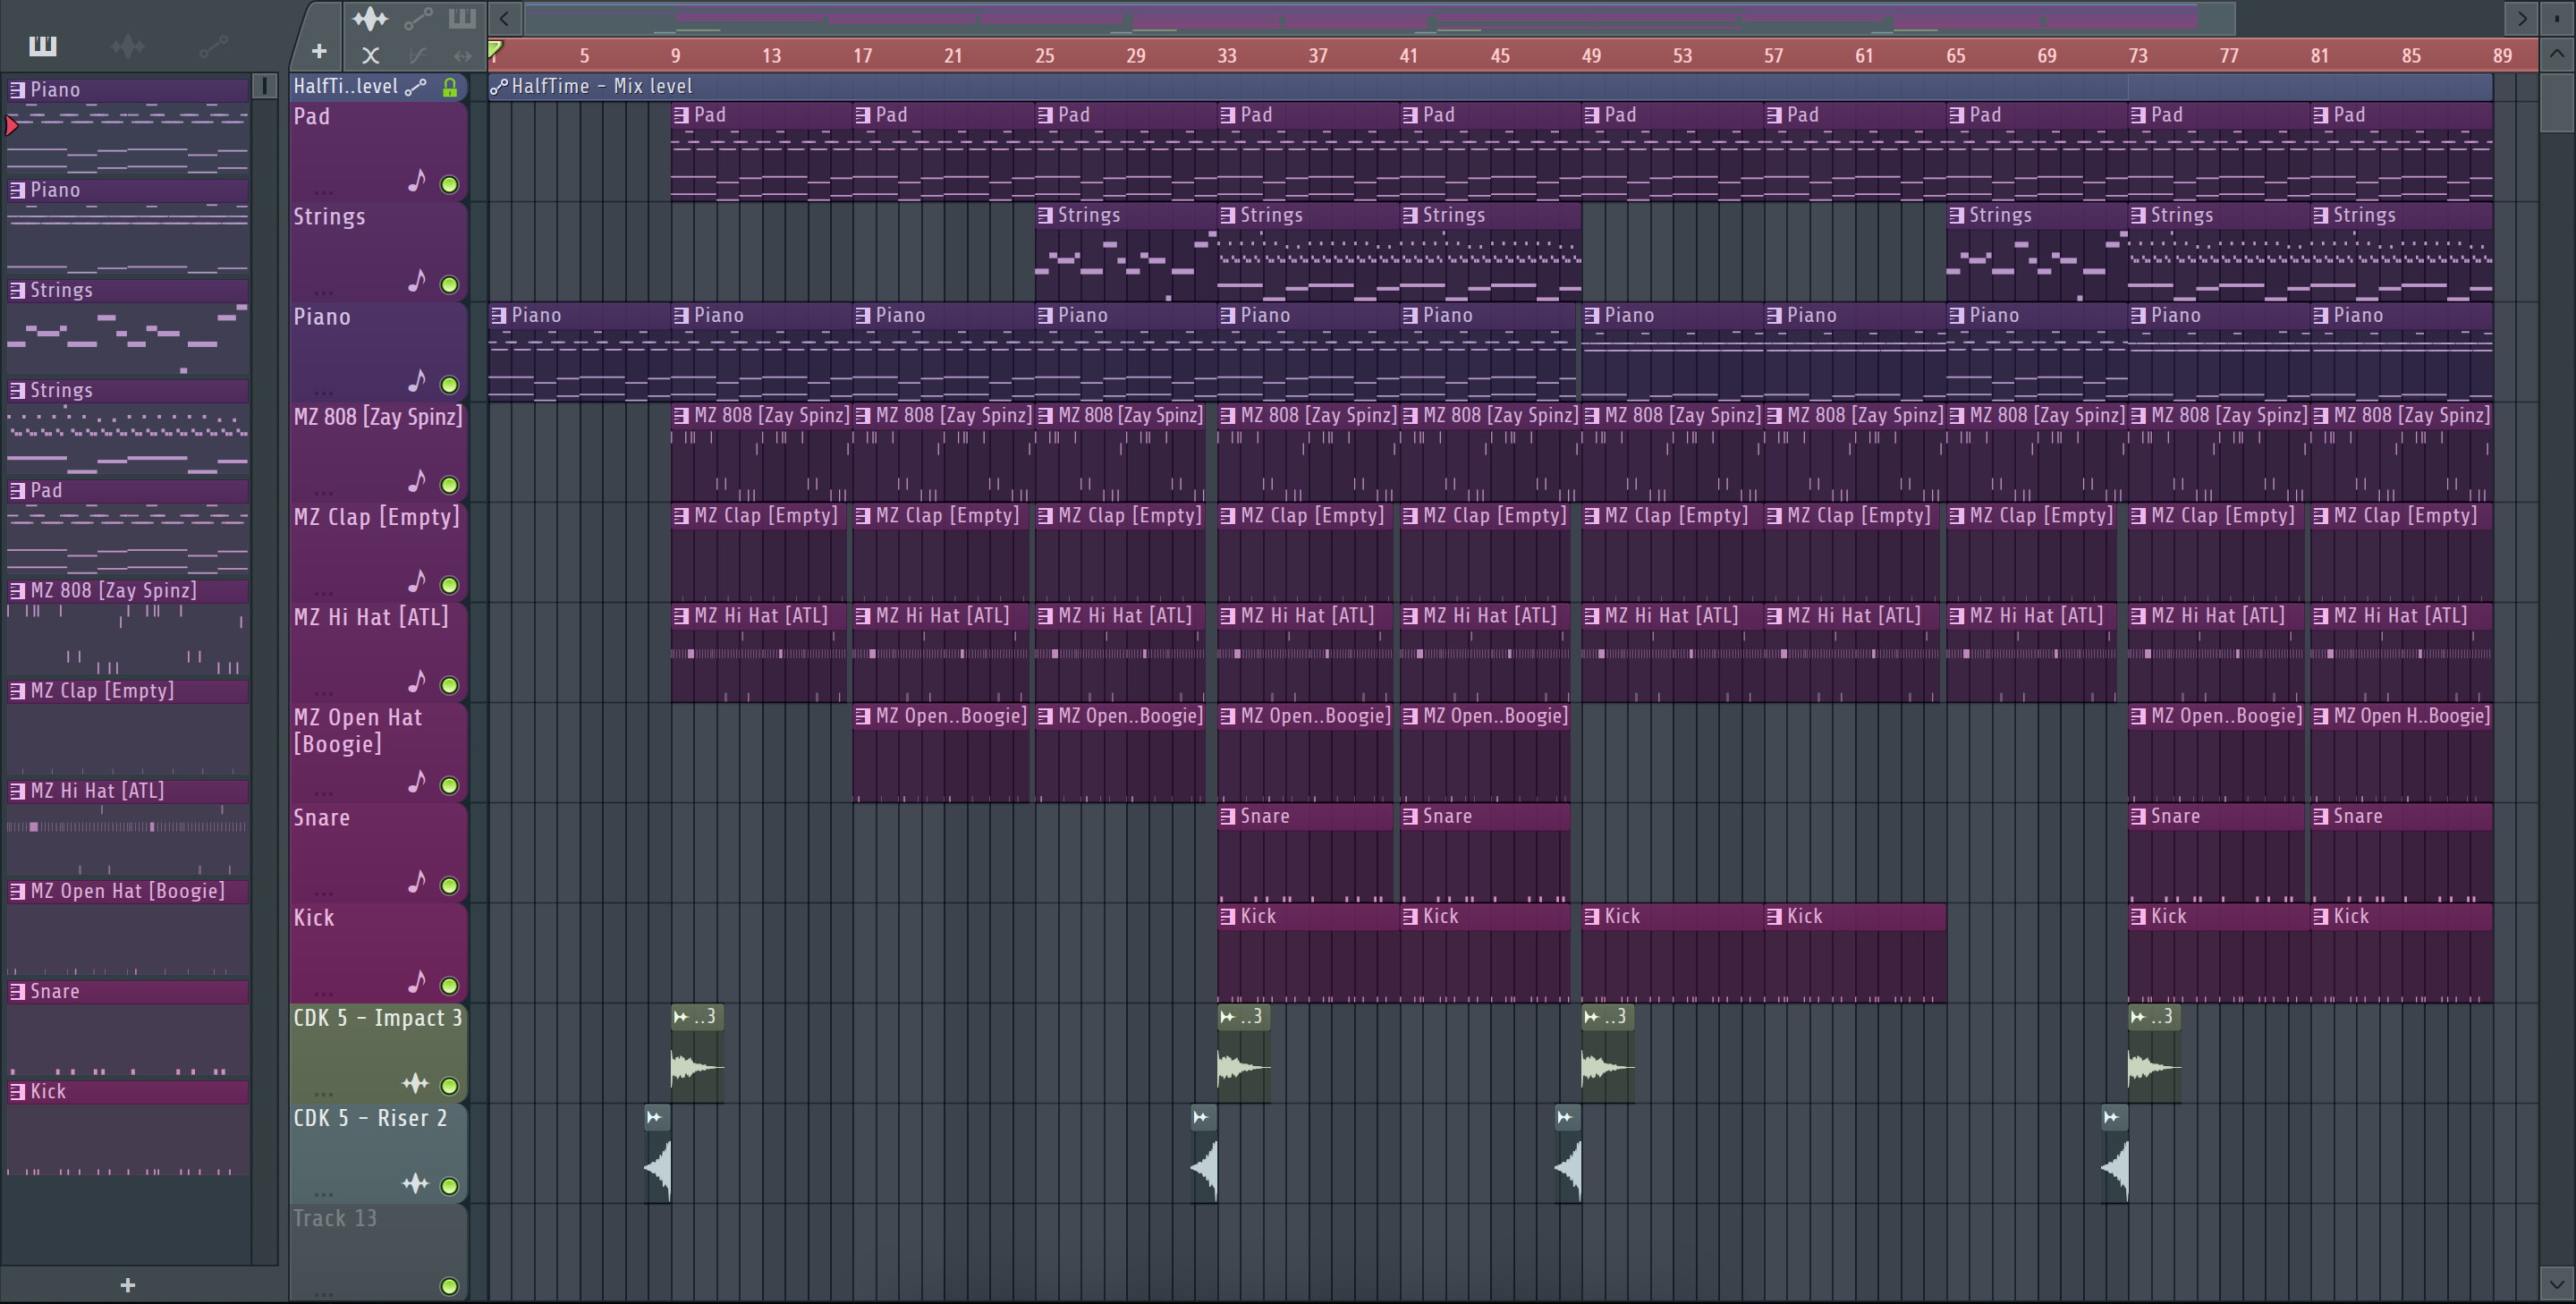Select MZ 808 [Zay Spinz] pattern in picker
The width and height of the screenshot is (2576, 1304).
point(128,590)
